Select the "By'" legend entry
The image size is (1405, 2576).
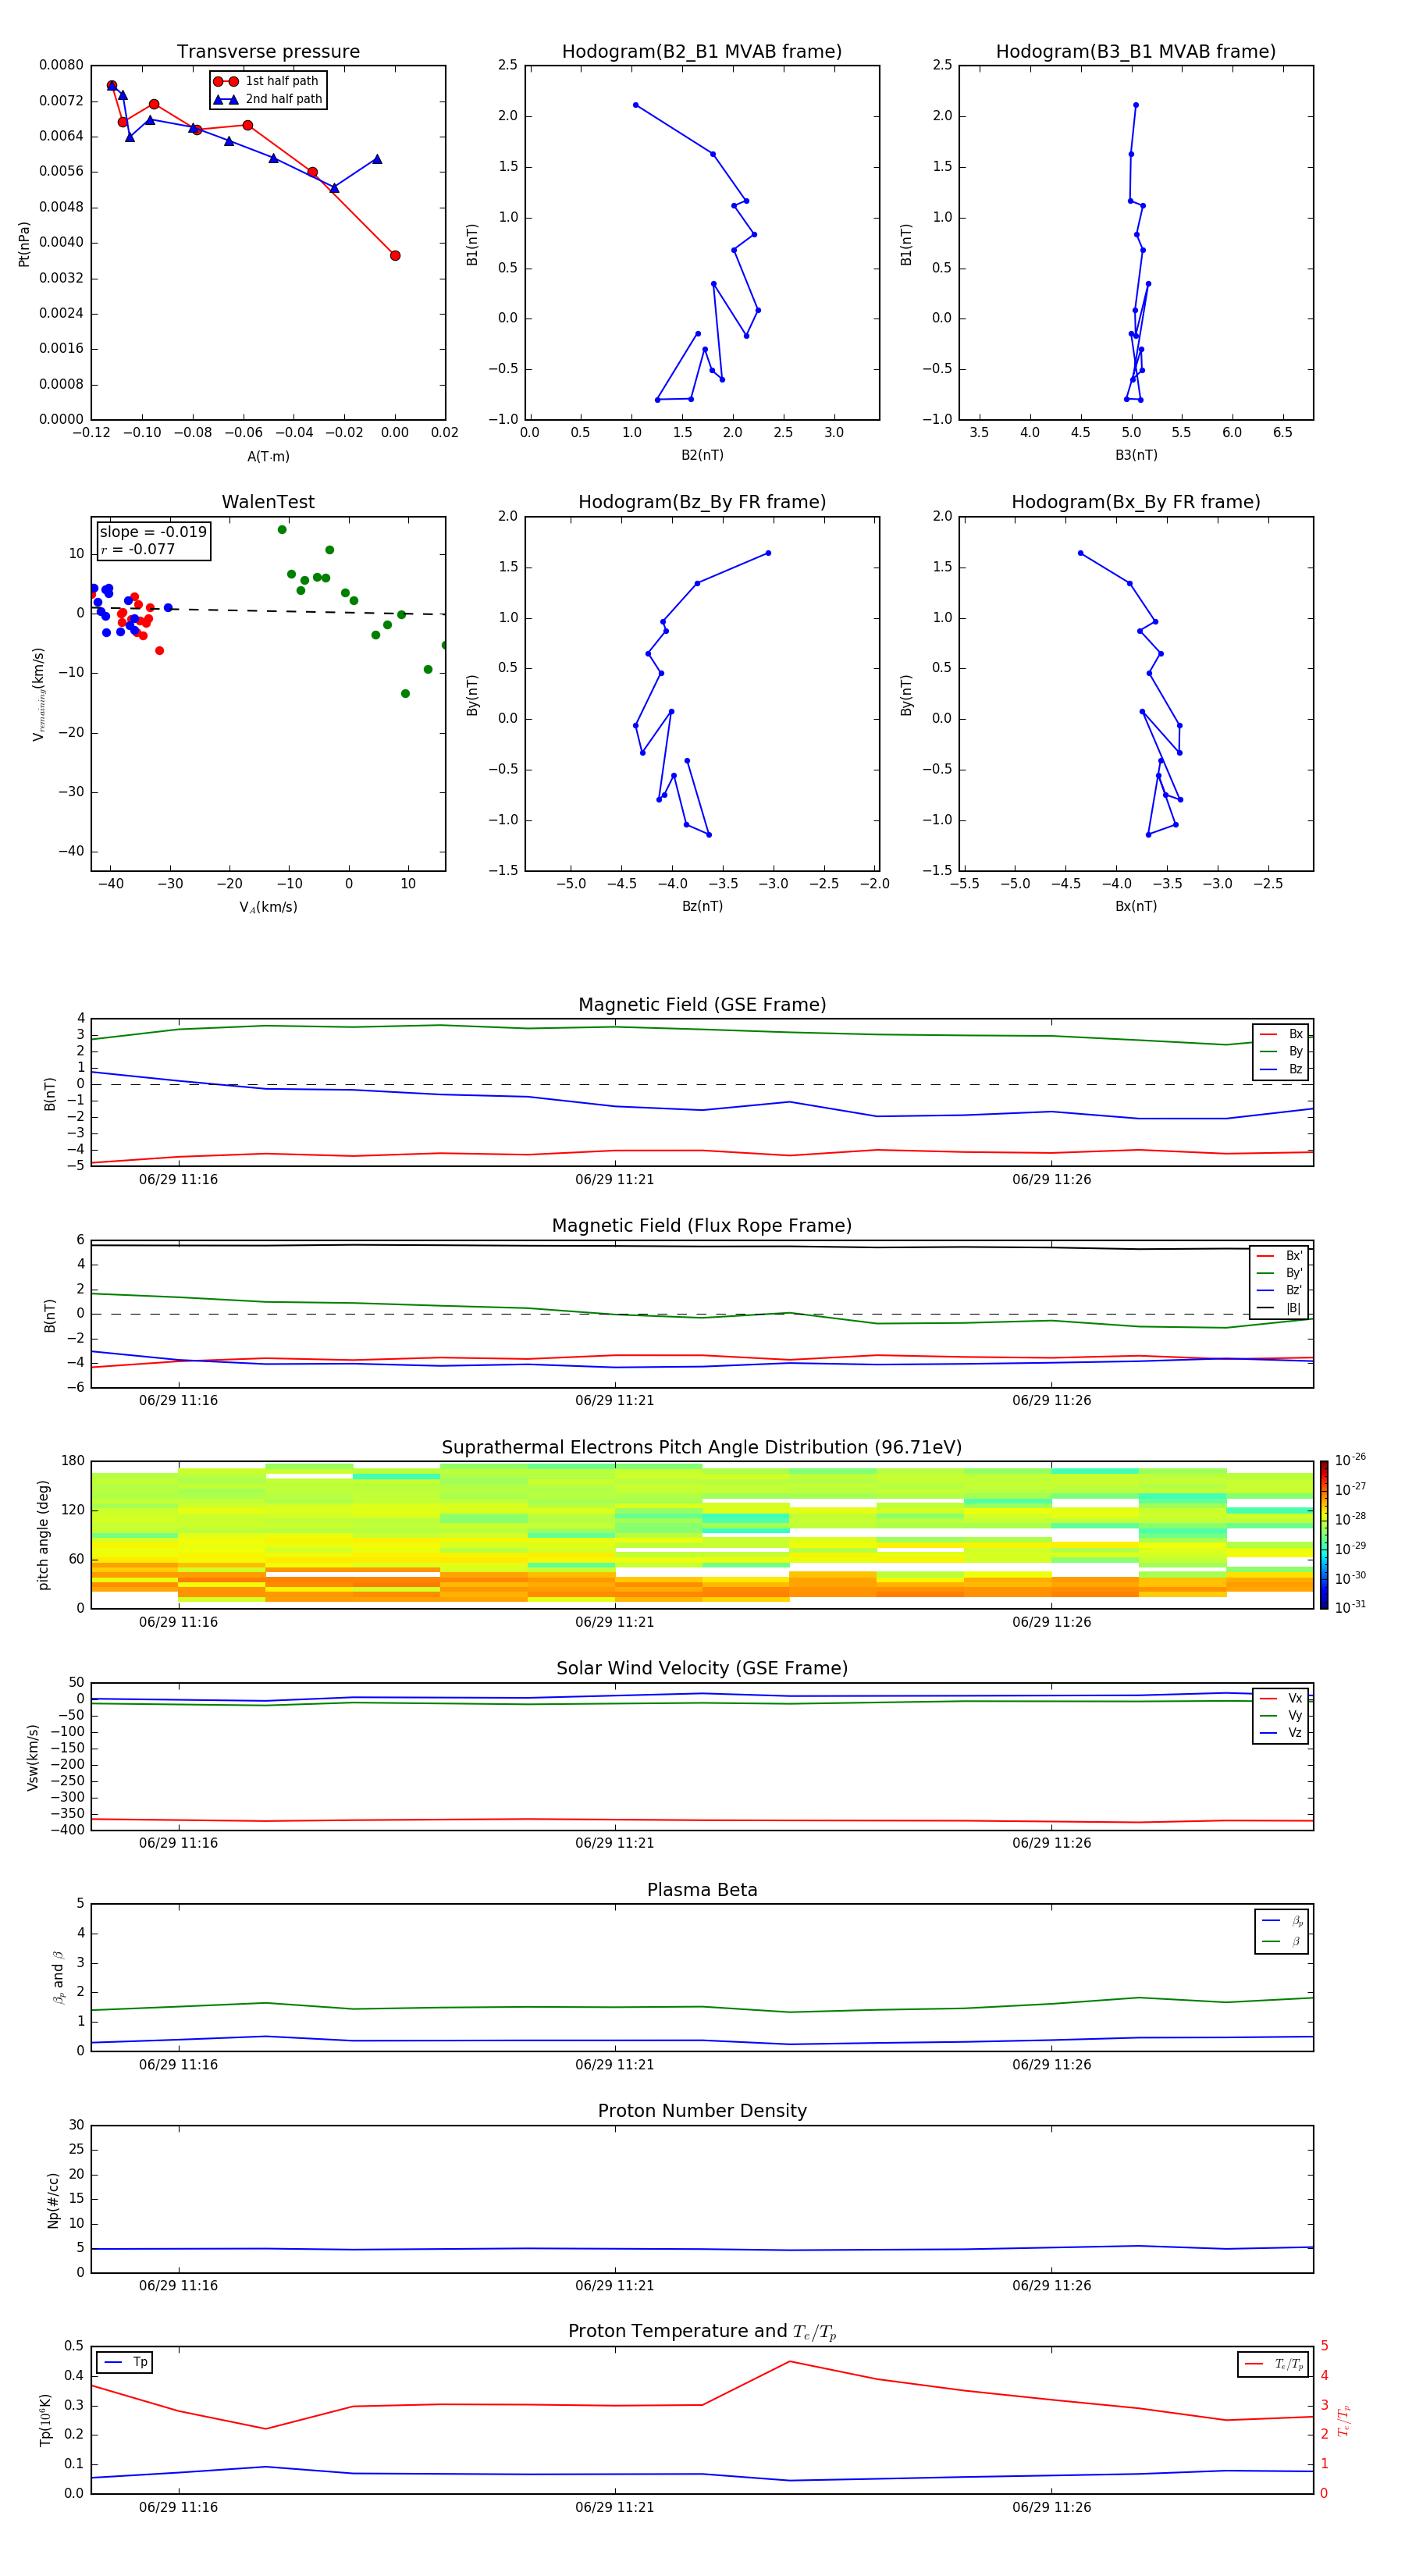[x=1279, y=1273]
